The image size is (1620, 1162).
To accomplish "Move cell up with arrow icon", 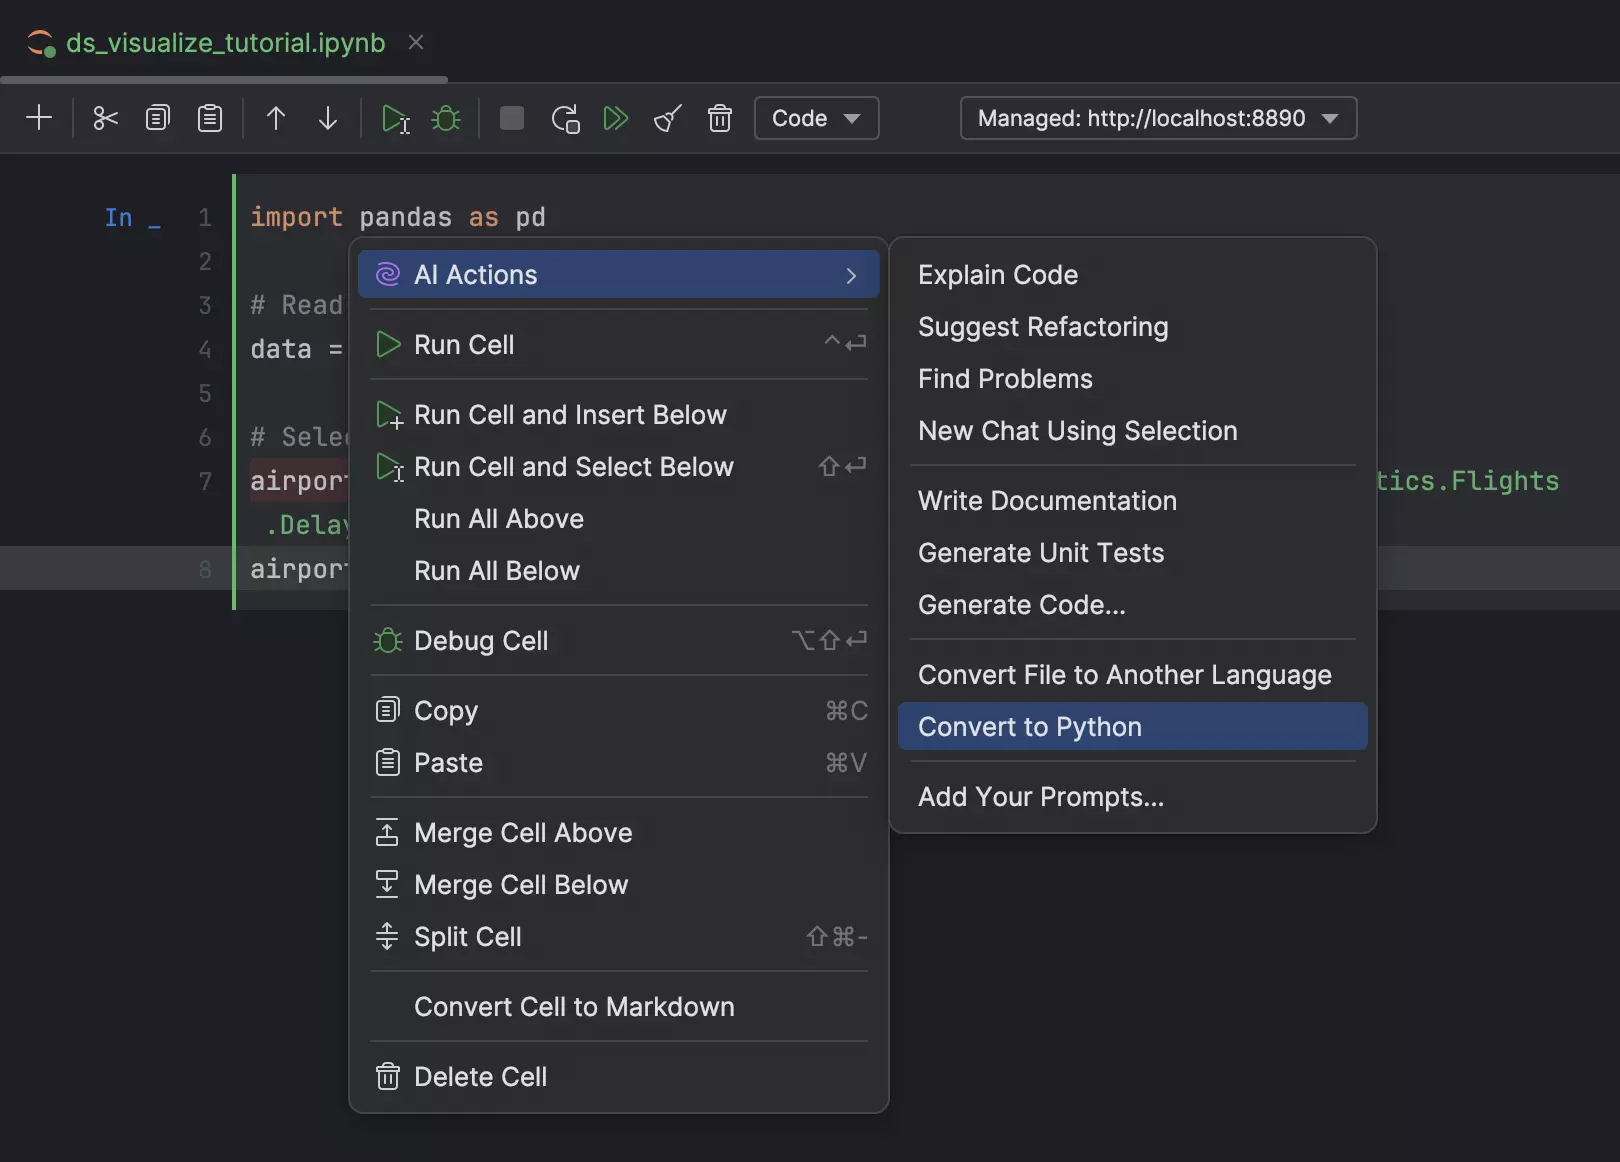I will [x=276, y=118].
